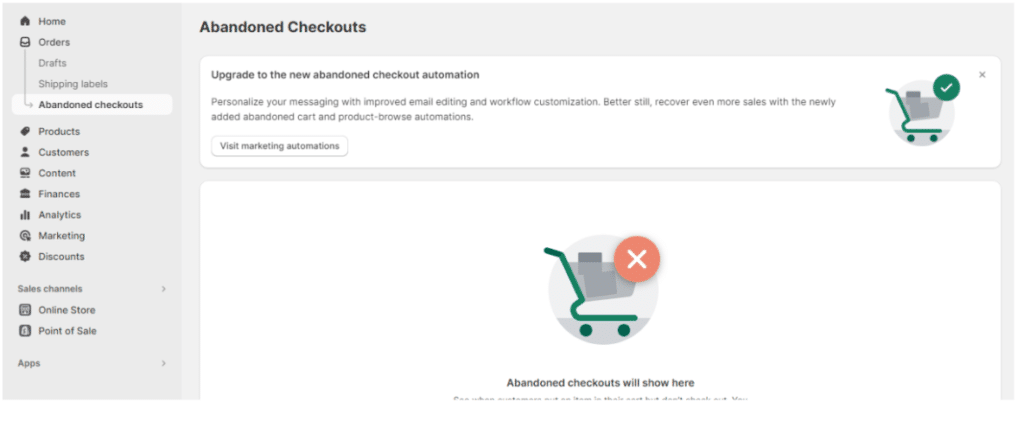Click the Content icon in sidebar

point(25,173)
